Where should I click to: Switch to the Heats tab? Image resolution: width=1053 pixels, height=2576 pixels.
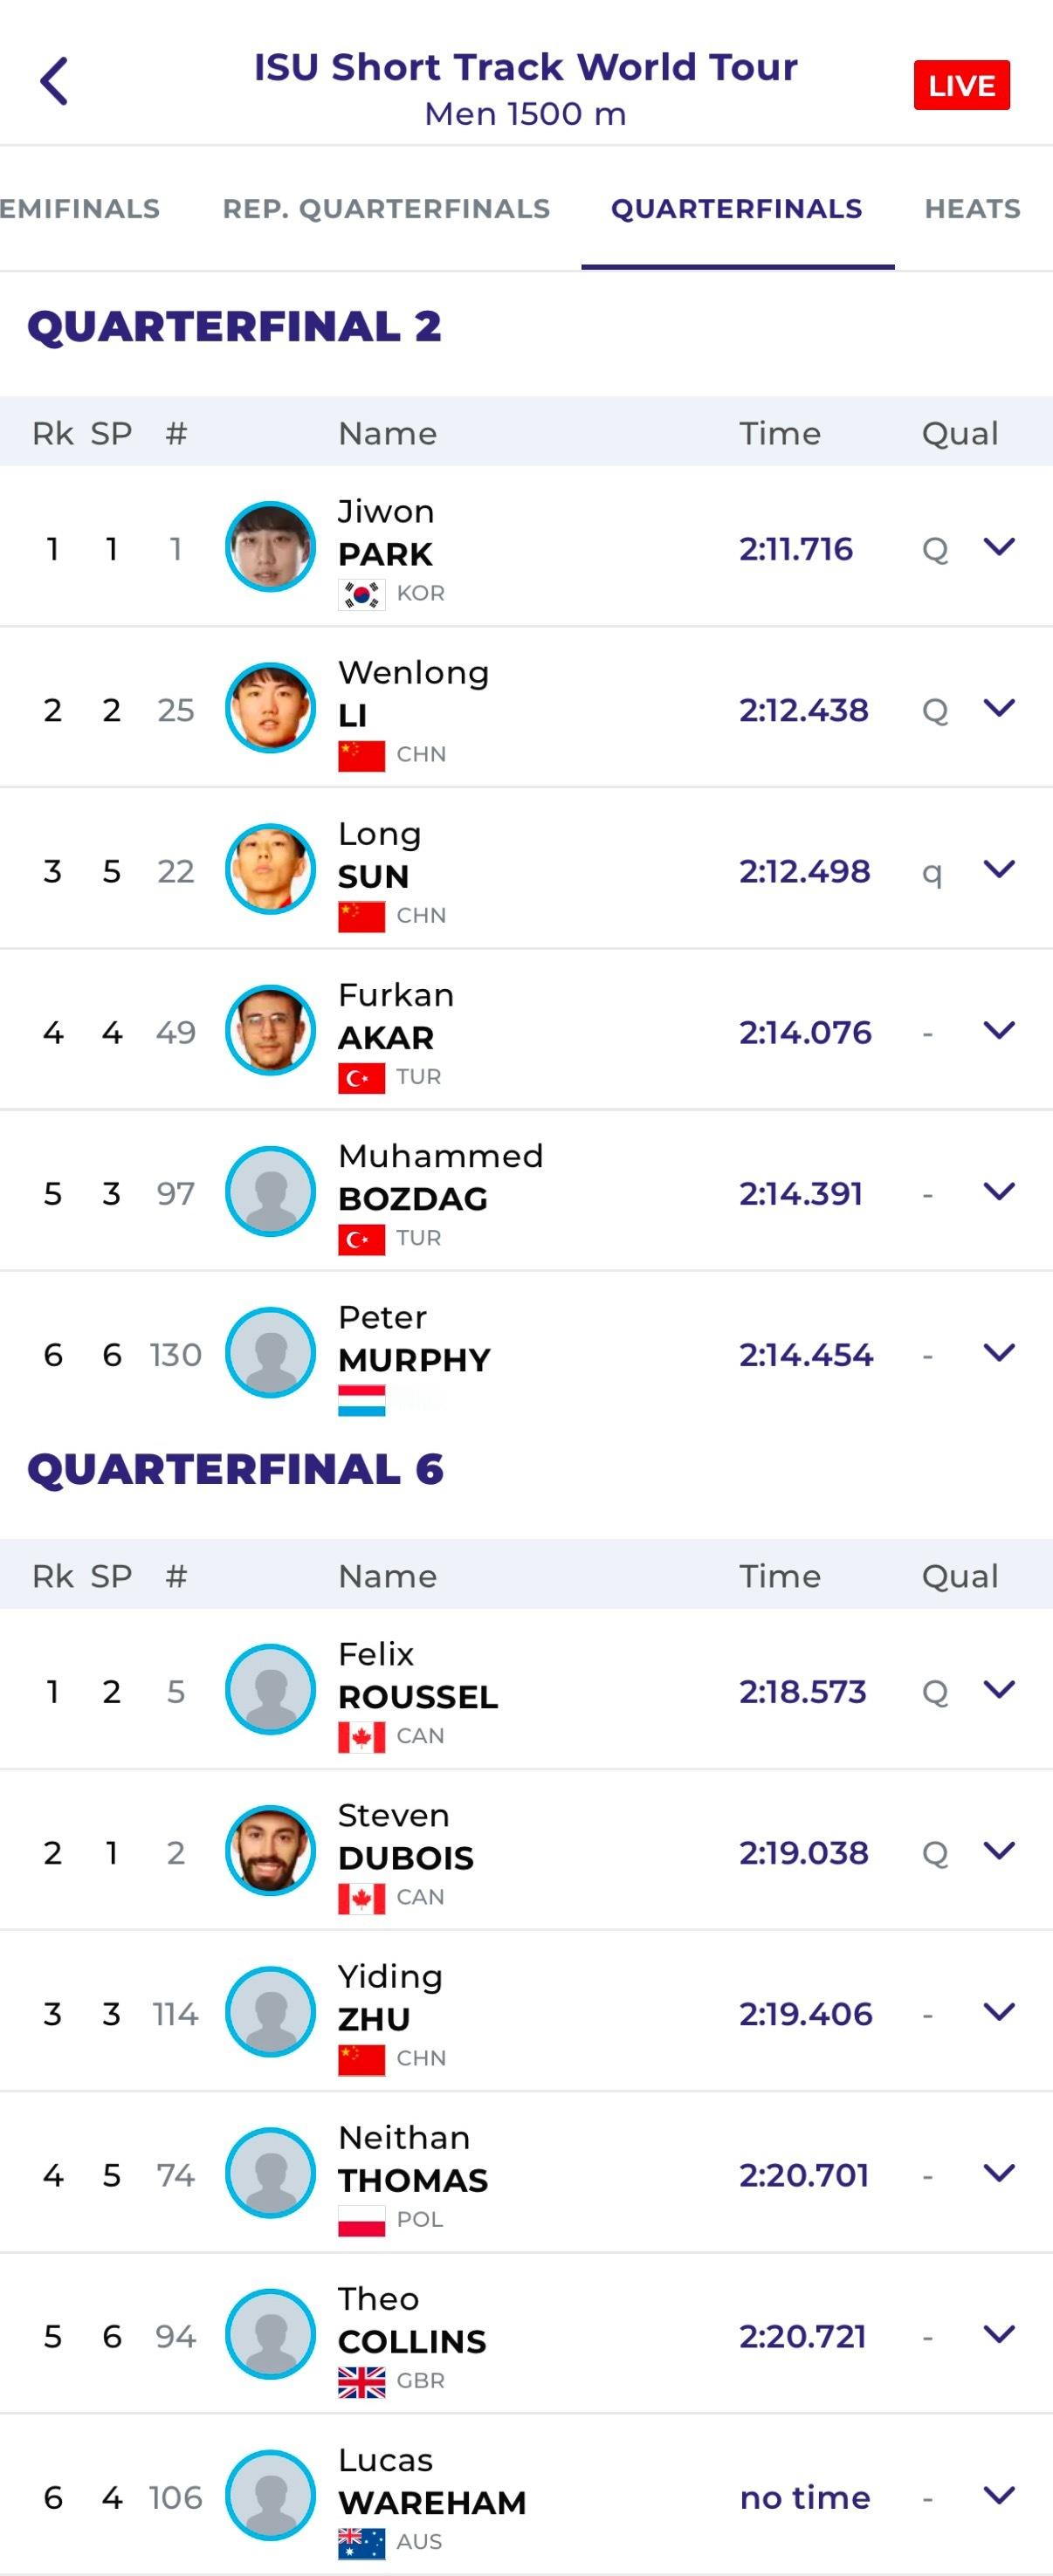point(972,208)
